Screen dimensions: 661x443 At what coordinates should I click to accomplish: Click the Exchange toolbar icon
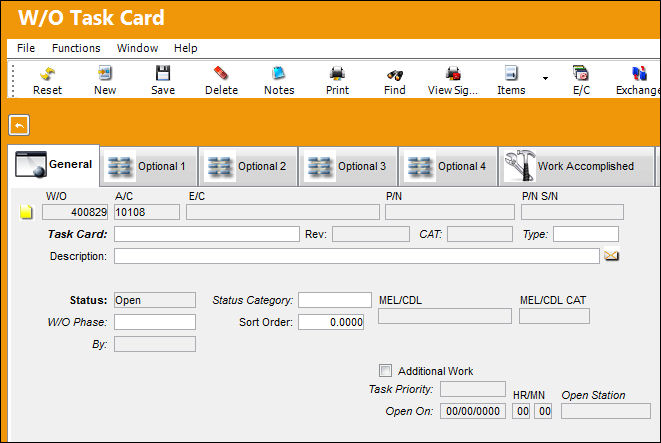[x=639, y=73]
